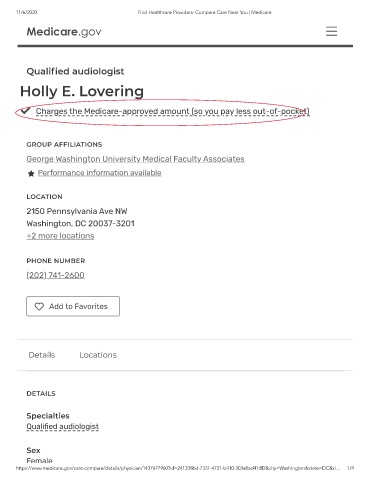Screen dimensions: 370x480
Task: Open Charges the Medicare-approved amount tooltip
Action: tap(173, 111)
